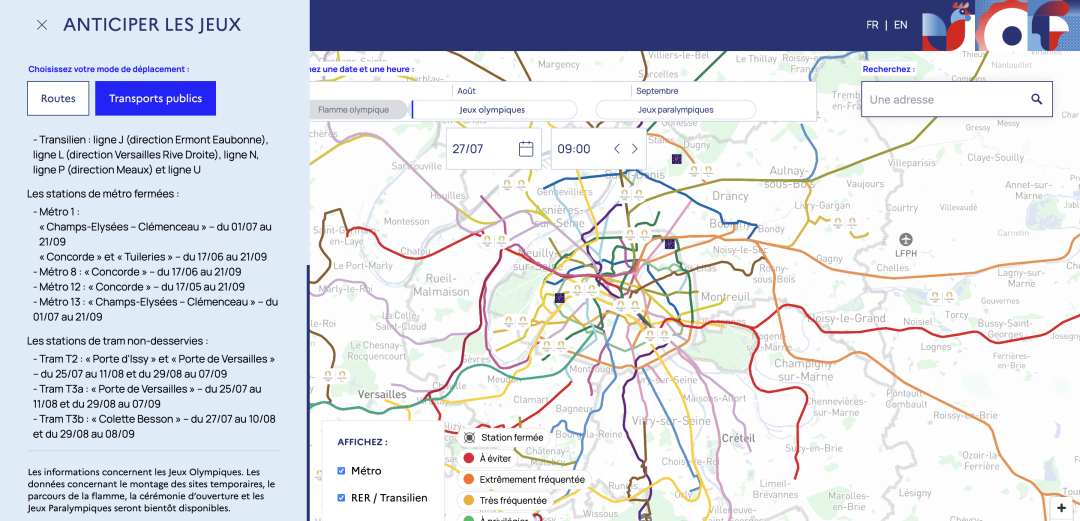Go to the previous time slot arrow
This screenshot has height=521, width=1080.
[617, 149]
